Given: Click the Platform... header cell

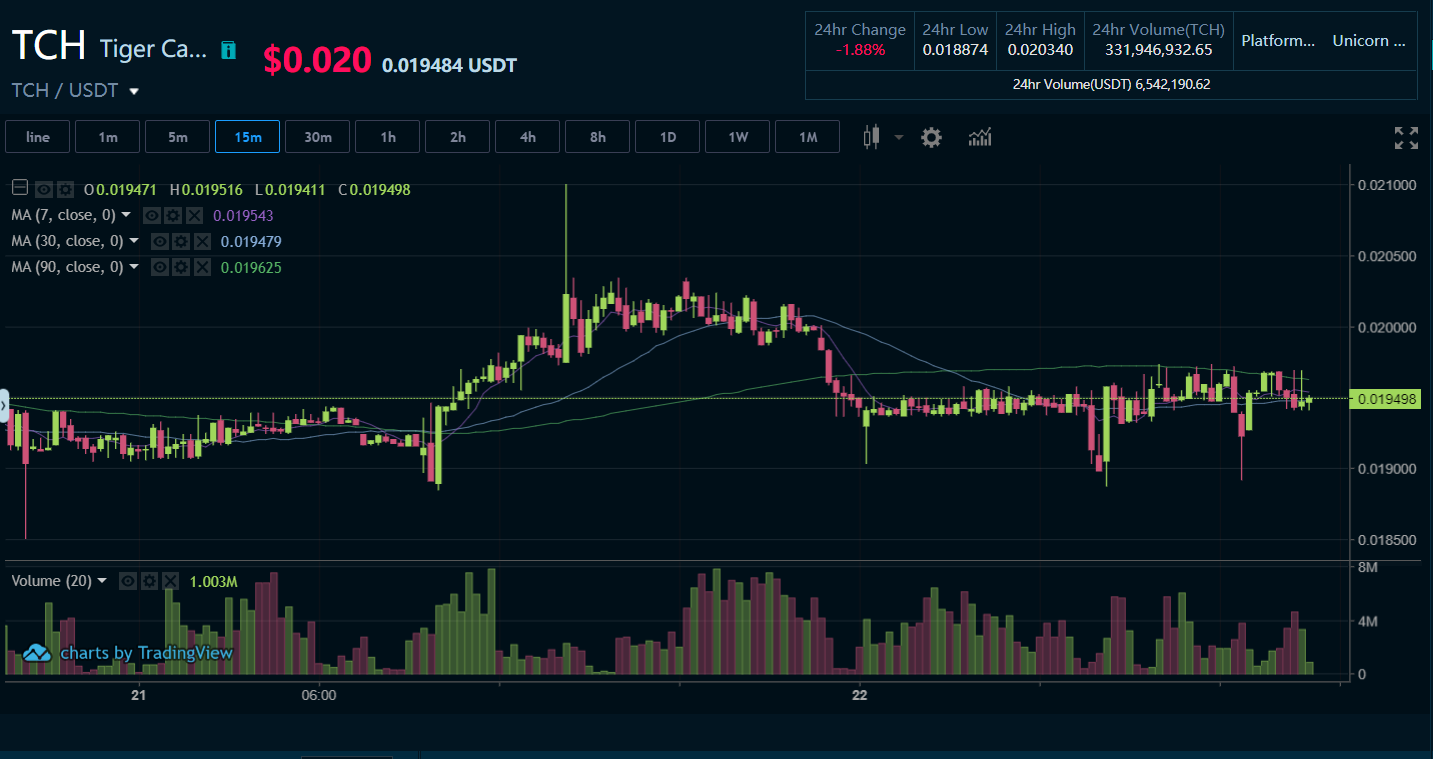Looking at the screenshot, I should (1278, 41).
